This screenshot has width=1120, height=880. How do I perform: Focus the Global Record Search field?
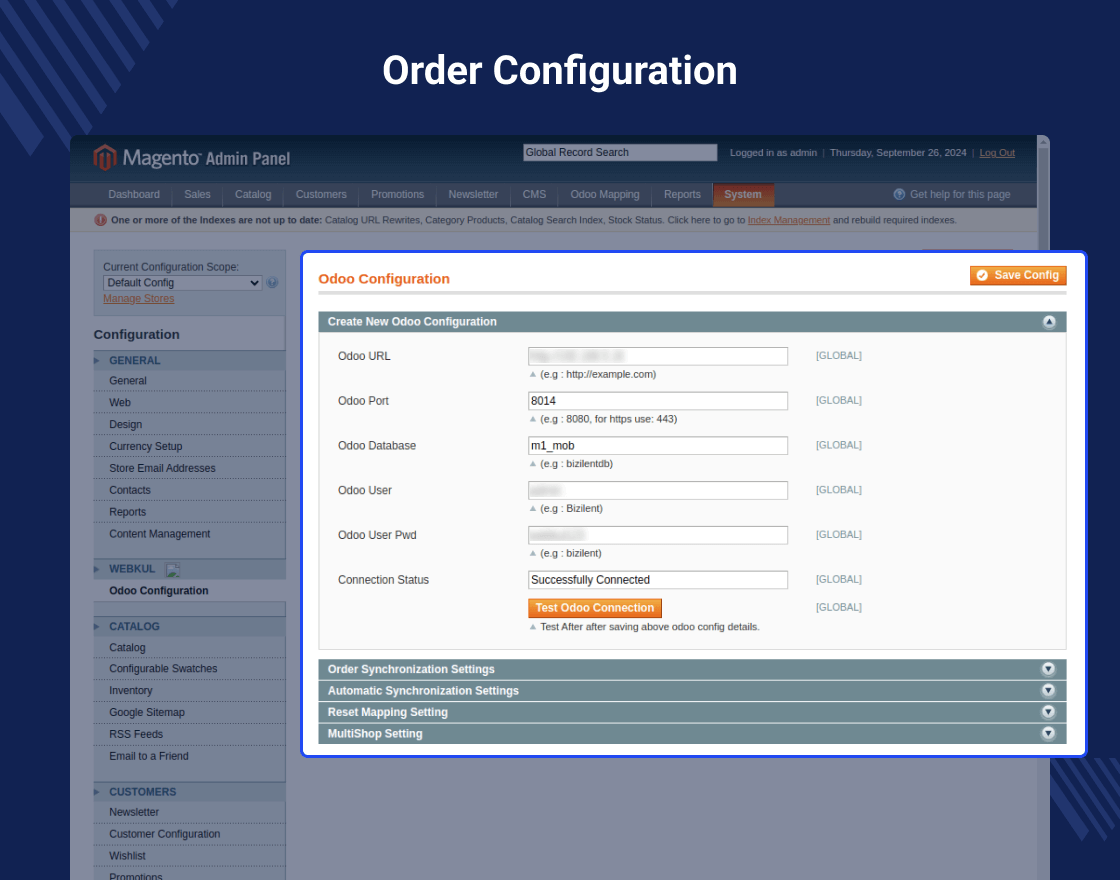pos(620,152)
